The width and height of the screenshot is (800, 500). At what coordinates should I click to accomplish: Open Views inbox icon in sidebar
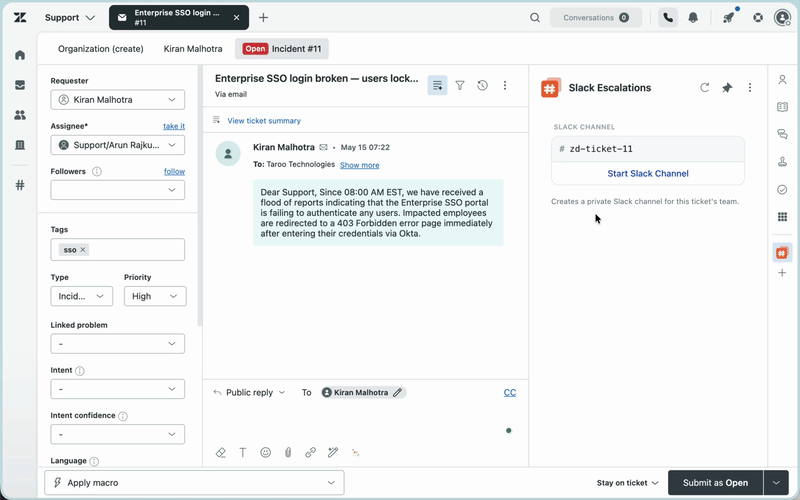20,85
